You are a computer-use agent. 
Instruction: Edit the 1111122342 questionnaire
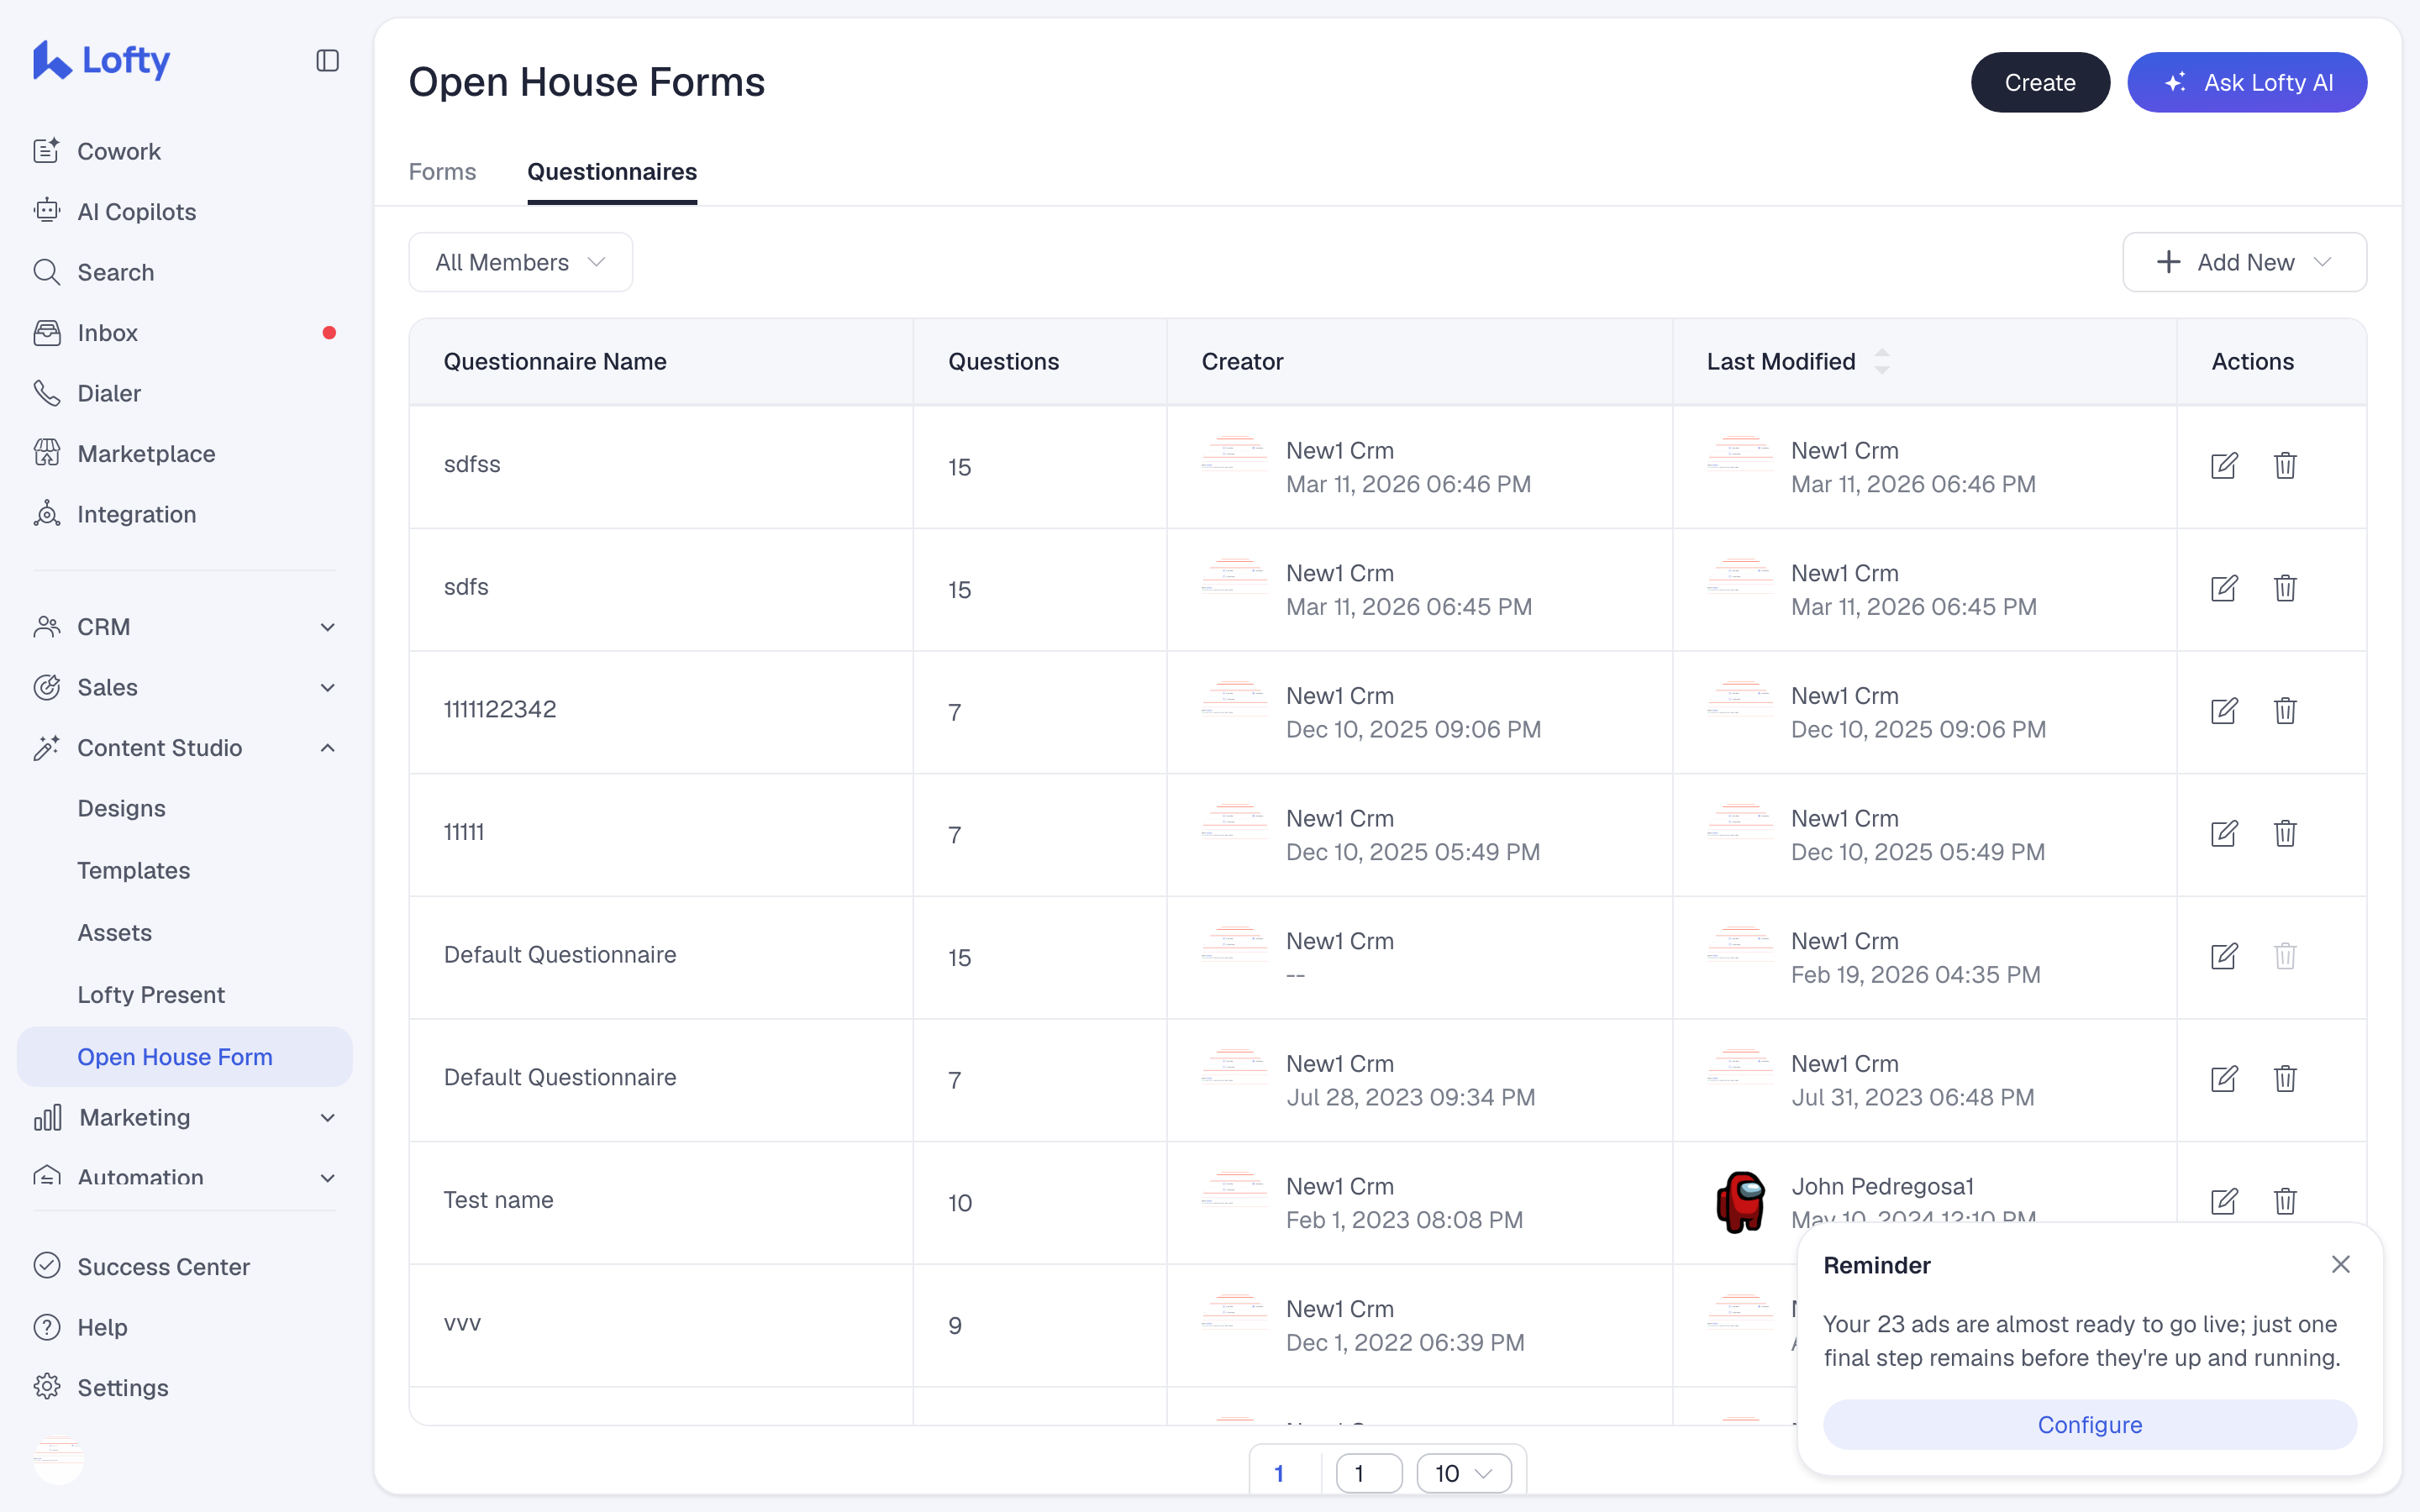[2224, 711]
